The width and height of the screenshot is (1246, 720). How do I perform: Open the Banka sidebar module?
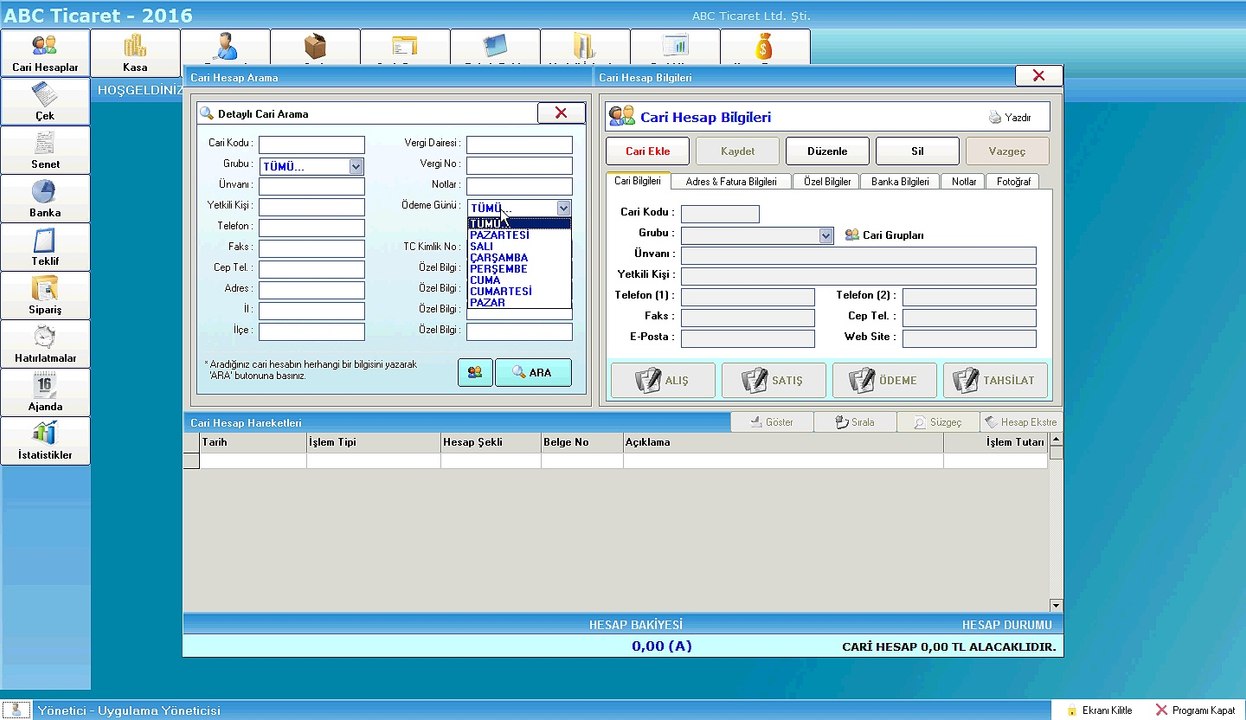tap(45, 198)
